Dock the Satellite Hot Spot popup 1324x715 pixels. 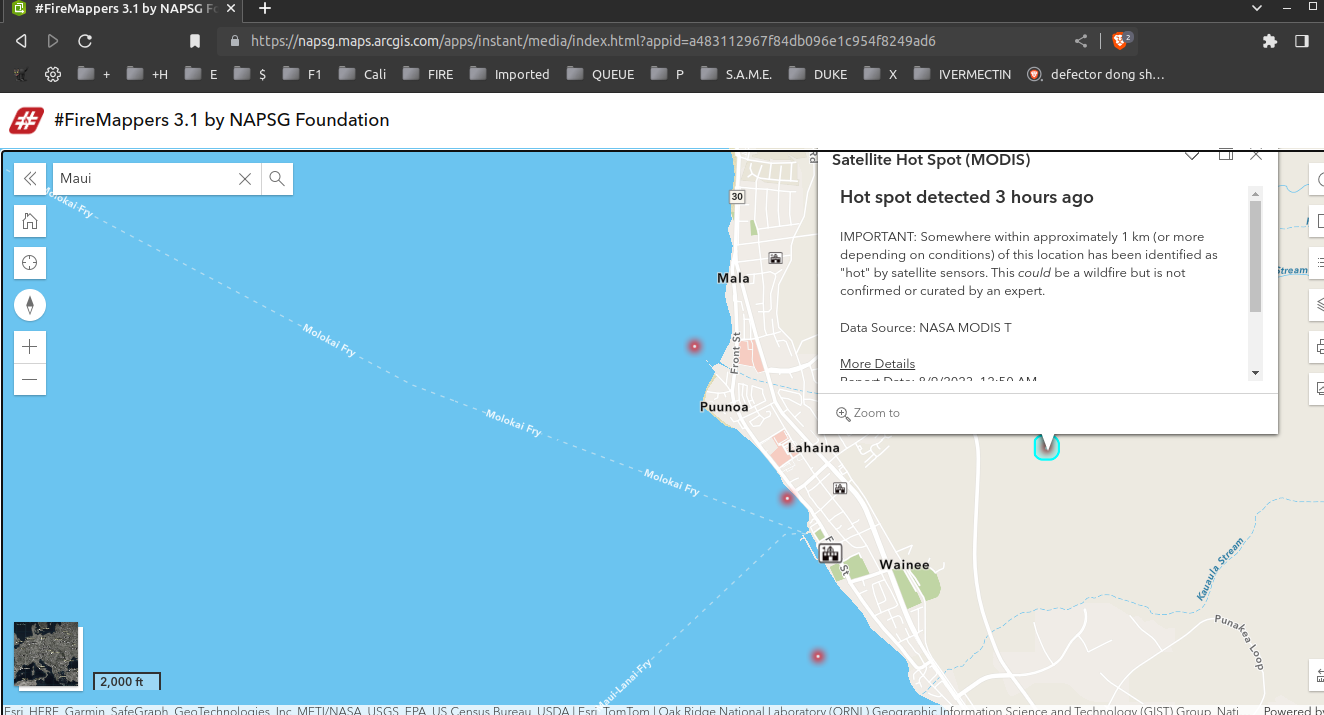[1225, 155]
